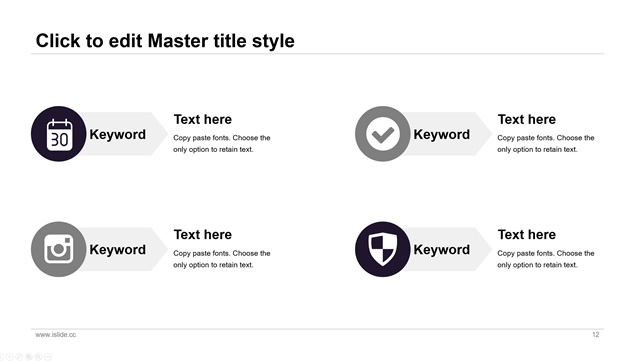Open the pen and pointer tools control
This screenshot has height=361, width=635.
pyautogui.click(x=19, y=357)
